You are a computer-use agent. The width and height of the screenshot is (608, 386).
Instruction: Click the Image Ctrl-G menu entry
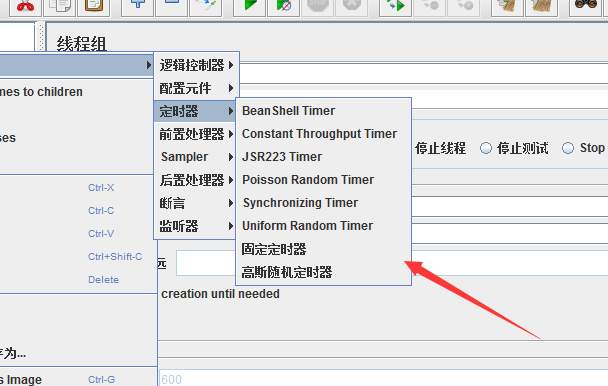coord(78,379)
